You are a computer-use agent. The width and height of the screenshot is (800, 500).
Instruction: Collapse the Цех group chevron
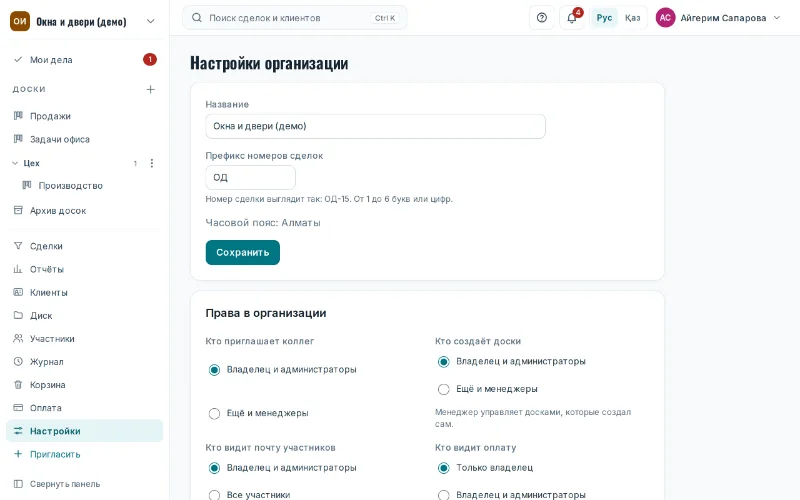[x=15, y=163]
